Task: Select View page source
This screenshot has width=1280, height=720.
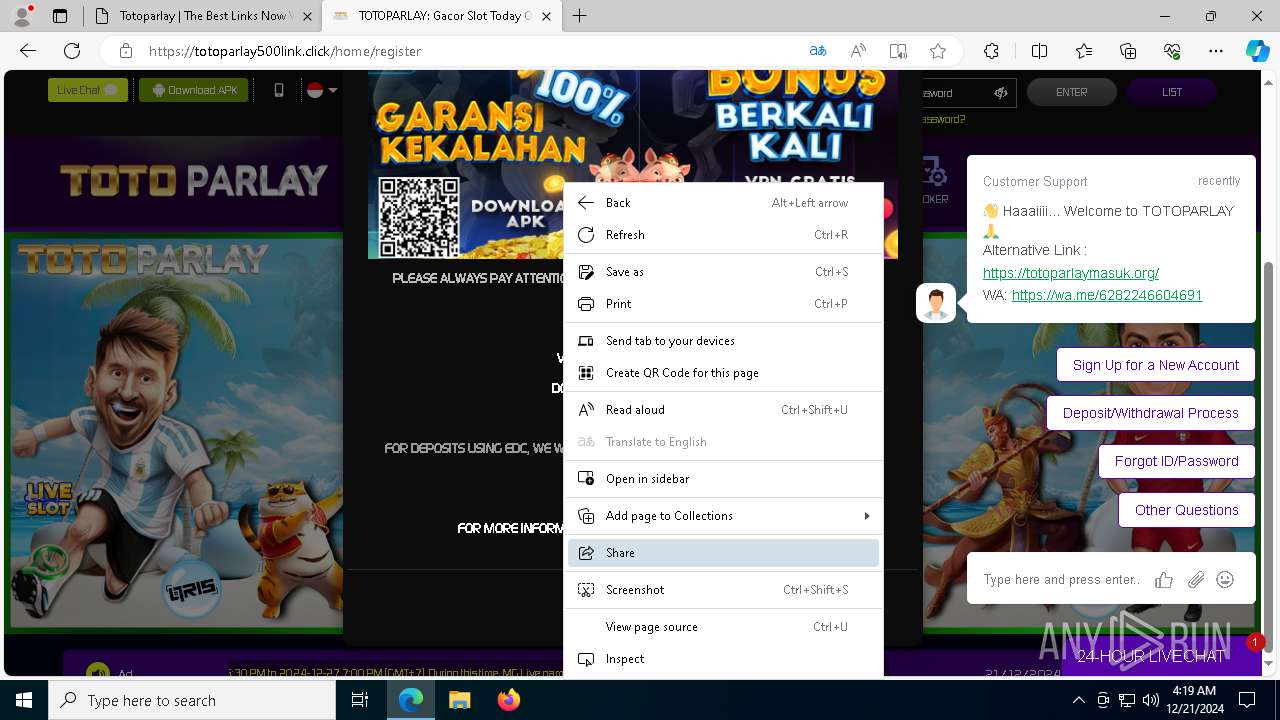Action: [723, 627]
